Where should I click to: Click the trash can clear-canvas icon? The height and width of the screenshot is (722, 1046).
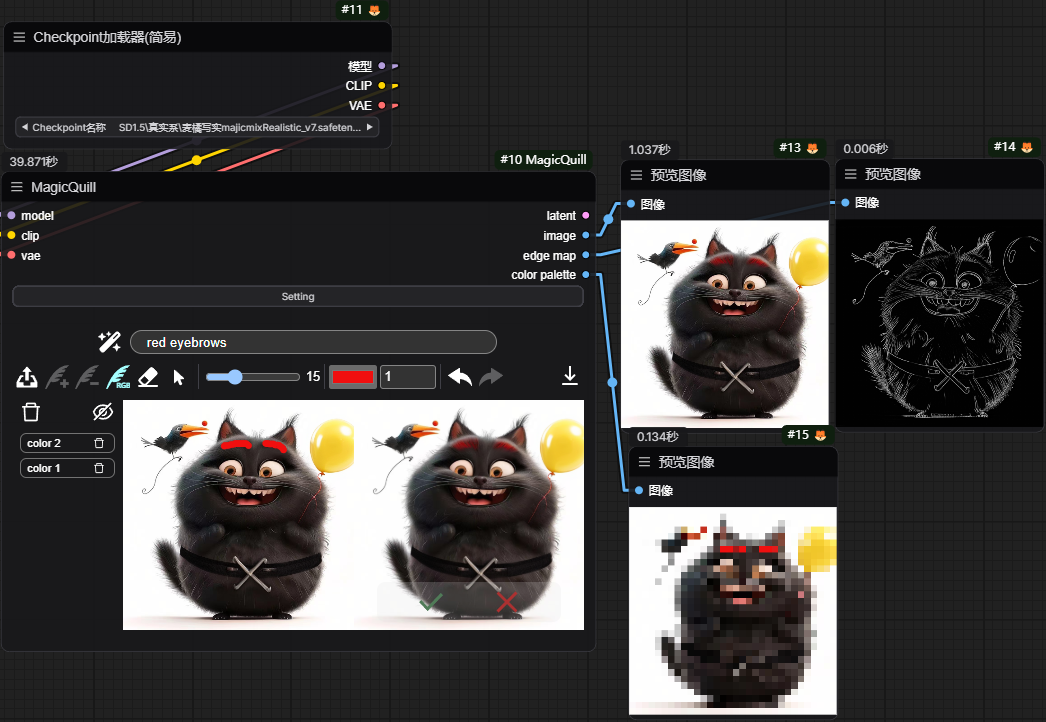click(x=31, y=412)
